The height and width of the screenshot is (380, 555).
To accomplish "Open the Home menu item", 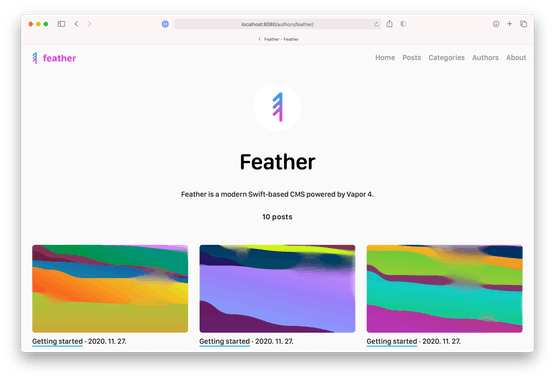I will (x=385, y=58).
